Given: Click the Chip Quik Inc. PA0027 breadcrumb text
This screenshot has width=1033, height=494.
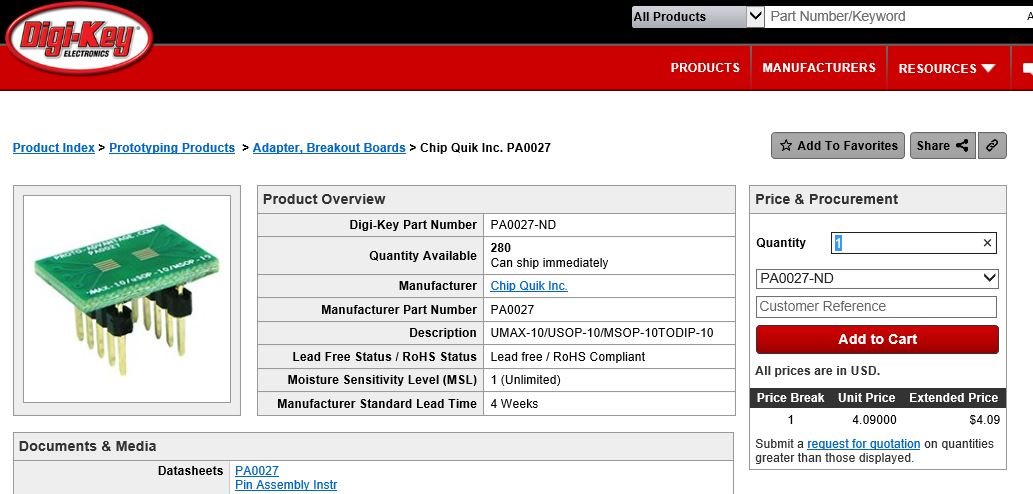Looking at the screenshot, I should coord(486,148).
